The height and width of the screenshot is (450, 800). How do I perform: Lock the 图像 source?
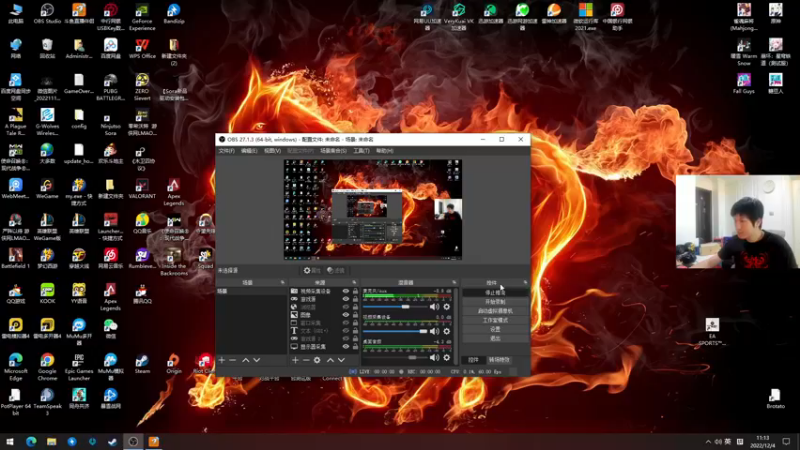(x=355, y=315)
